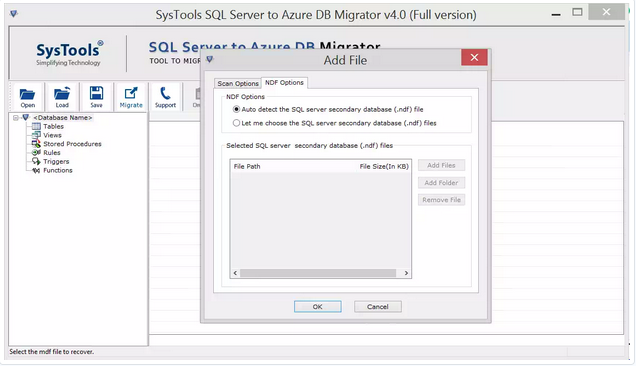Select the Tables tree item
Viewport: 636px width, 366px height.
[54, 126]
